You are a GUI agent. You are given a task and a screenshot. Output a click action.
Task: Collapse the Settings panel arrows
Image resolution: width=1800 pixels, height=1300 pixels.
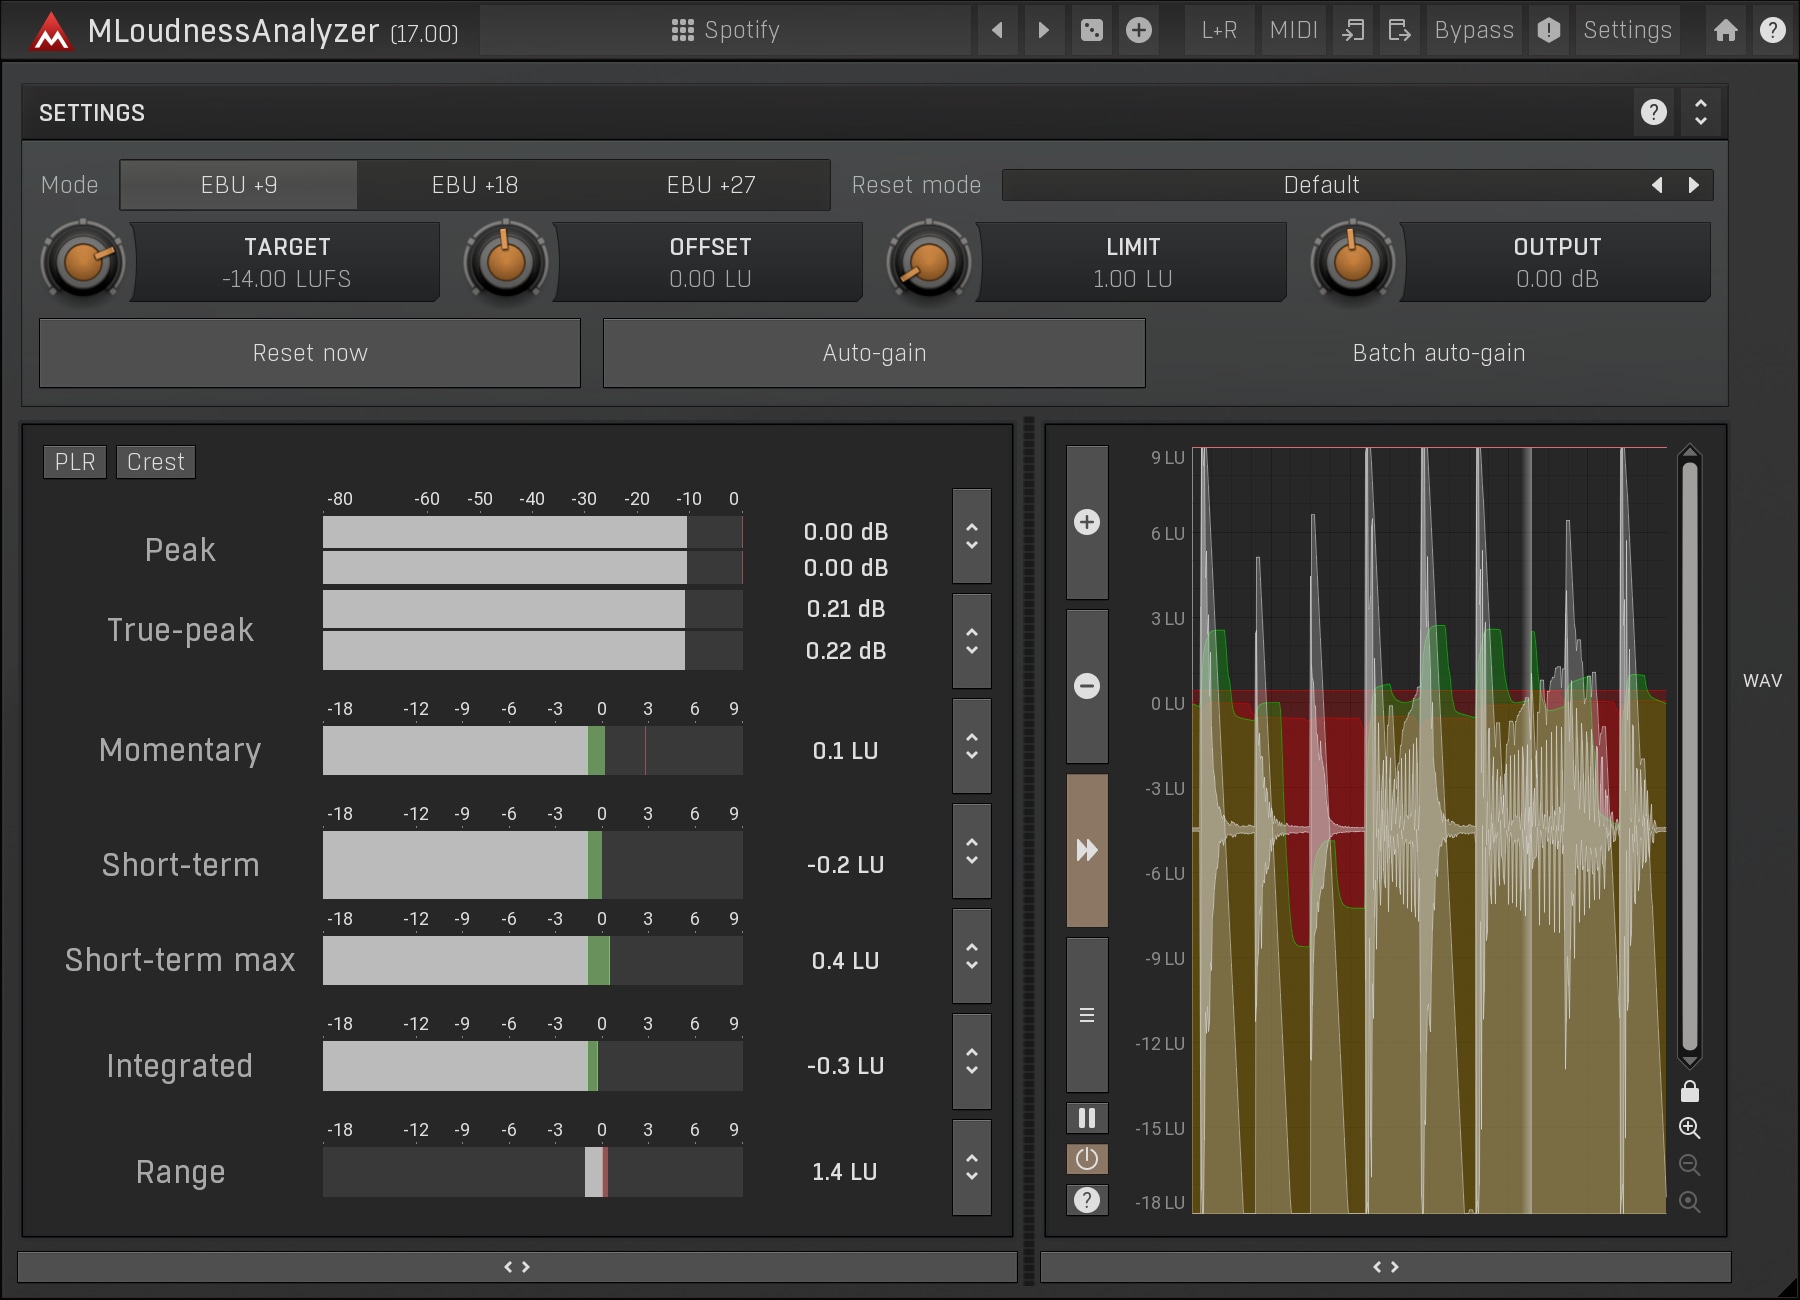[x=1701, y=112]
